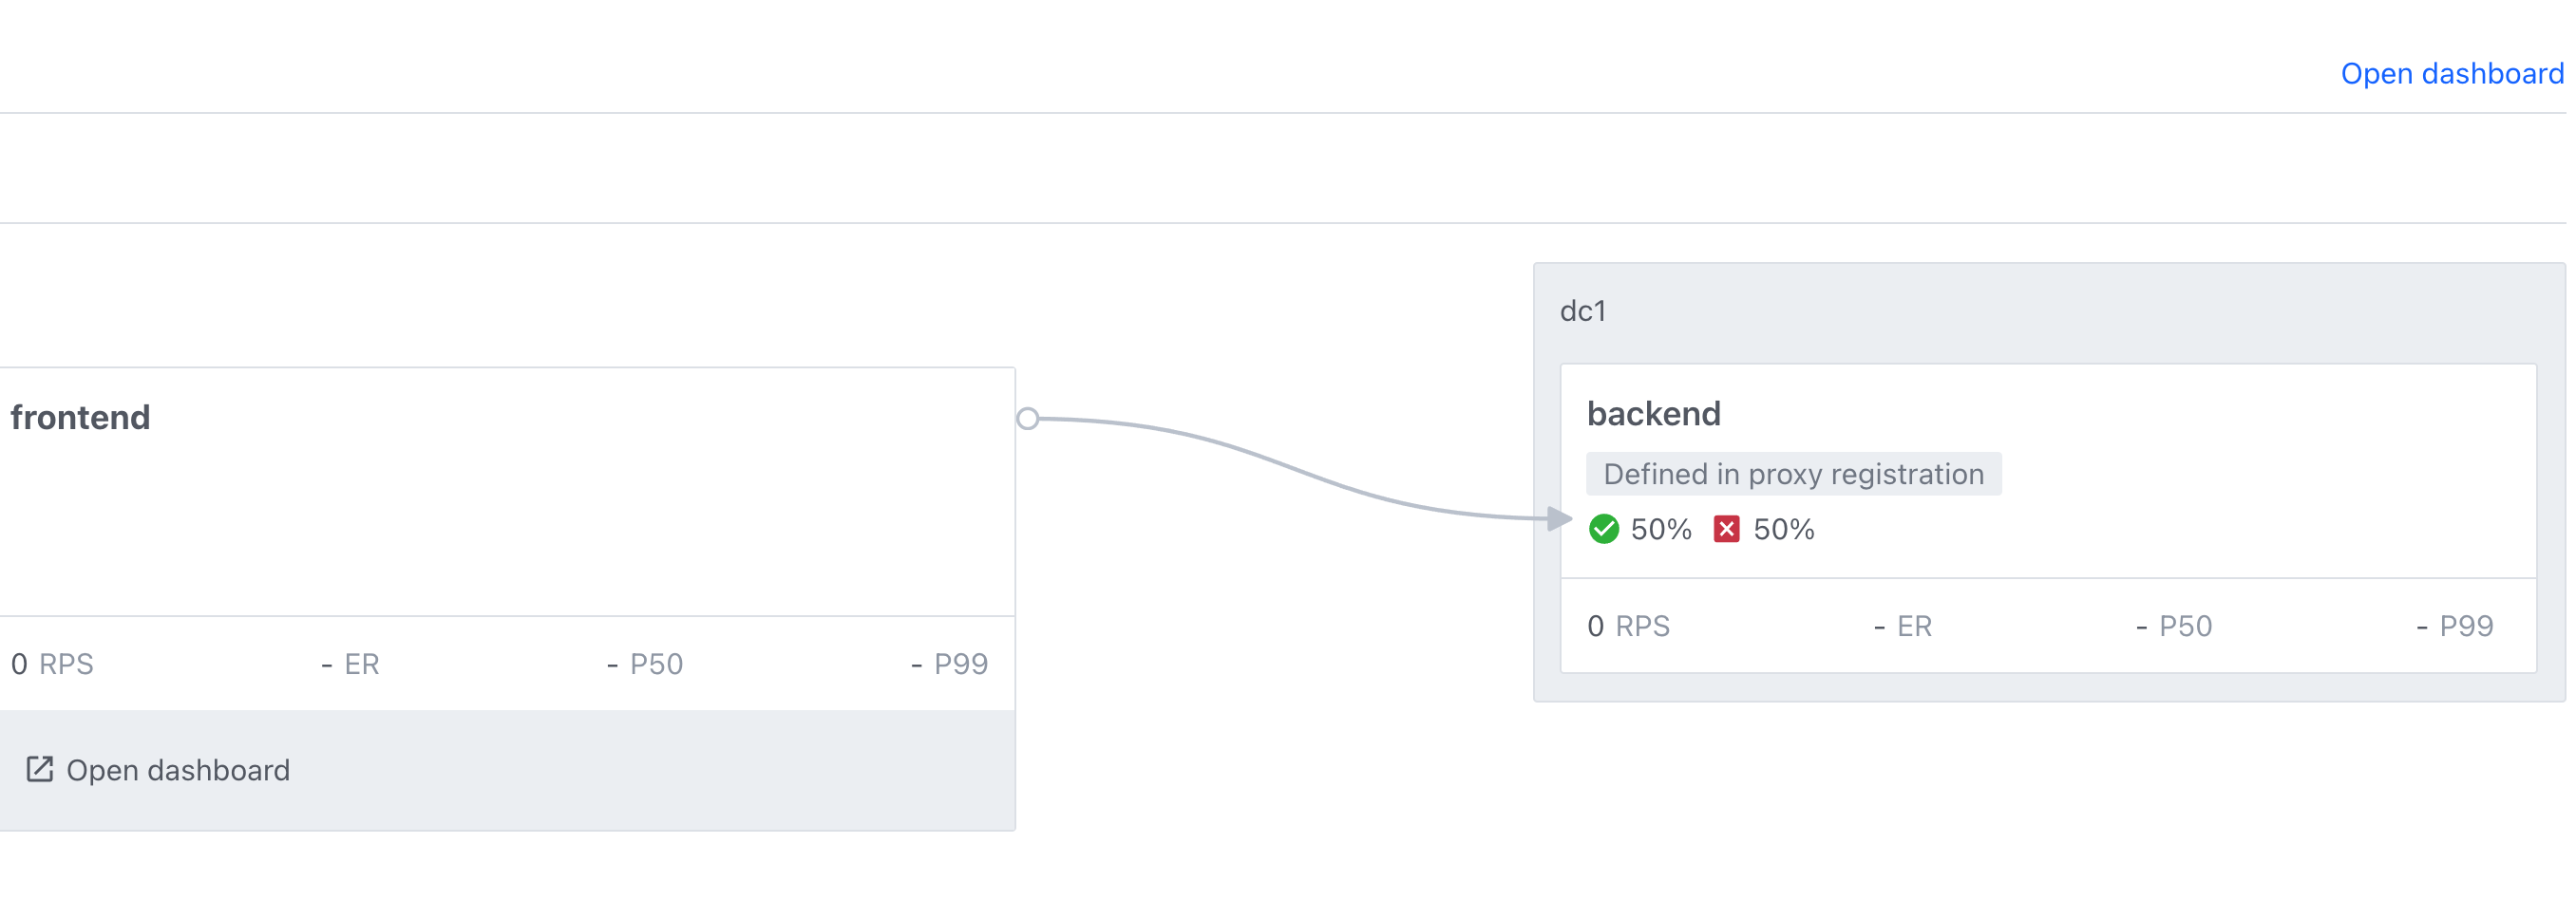Image resolution: width=2576 pixels, height=900 pixels.
Task: Click the external-link icon beside Open dashboard
Action: click(40, 769)
